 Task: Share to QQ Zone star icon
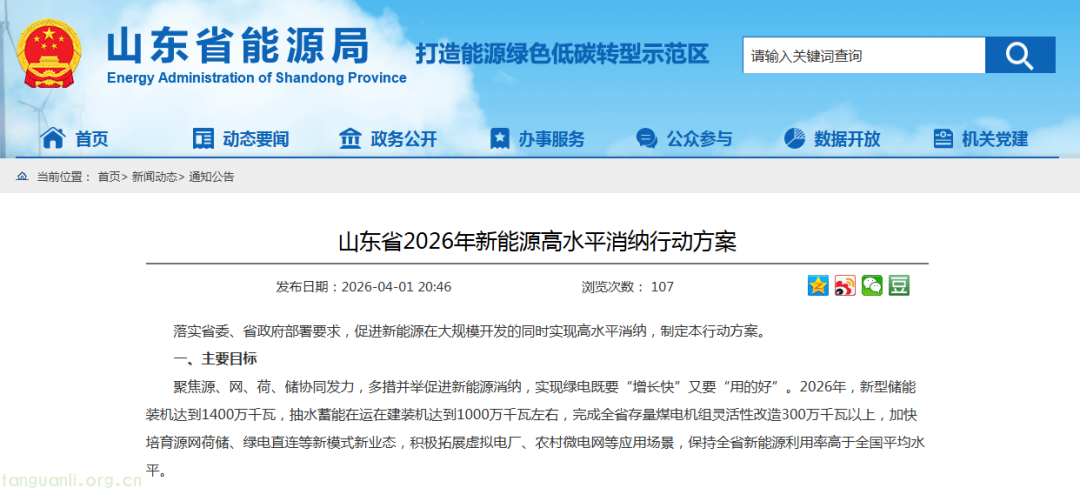[x=818, y=286]
